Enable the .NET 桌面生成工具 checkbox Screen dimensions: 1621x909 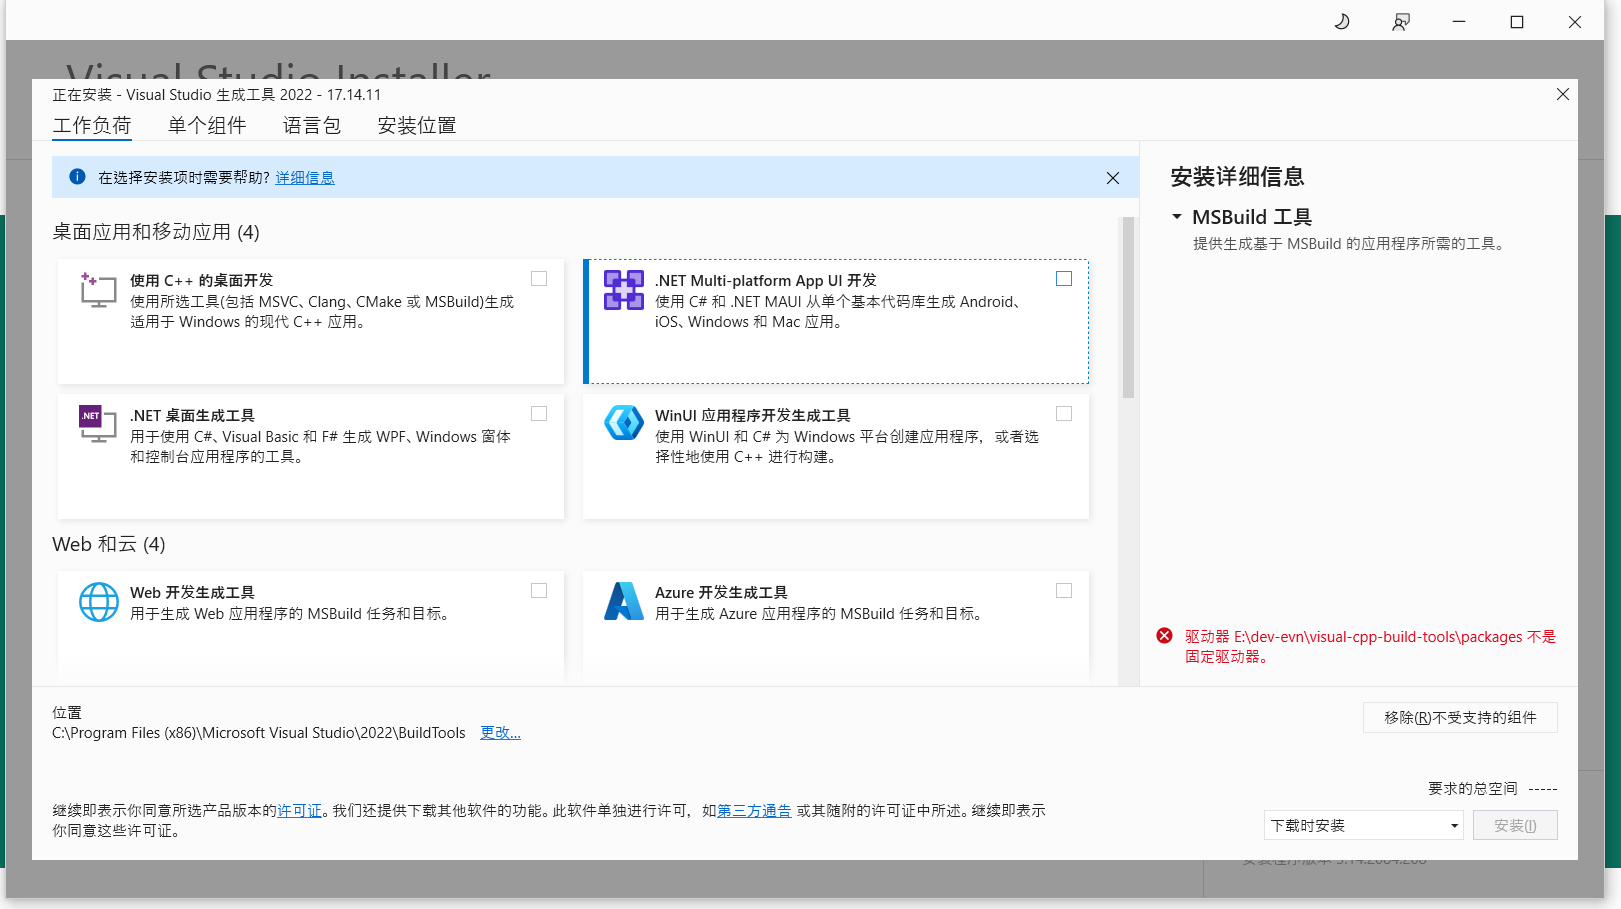[539, 414]
